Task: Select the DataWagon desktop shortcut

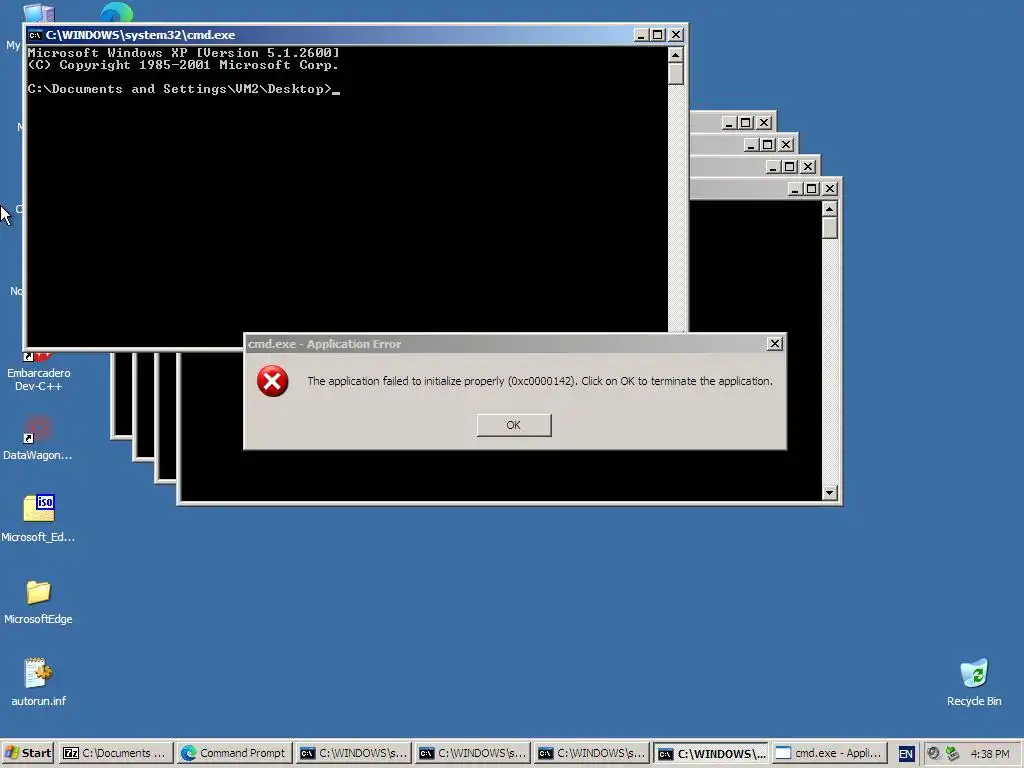Action: point(38,438)
